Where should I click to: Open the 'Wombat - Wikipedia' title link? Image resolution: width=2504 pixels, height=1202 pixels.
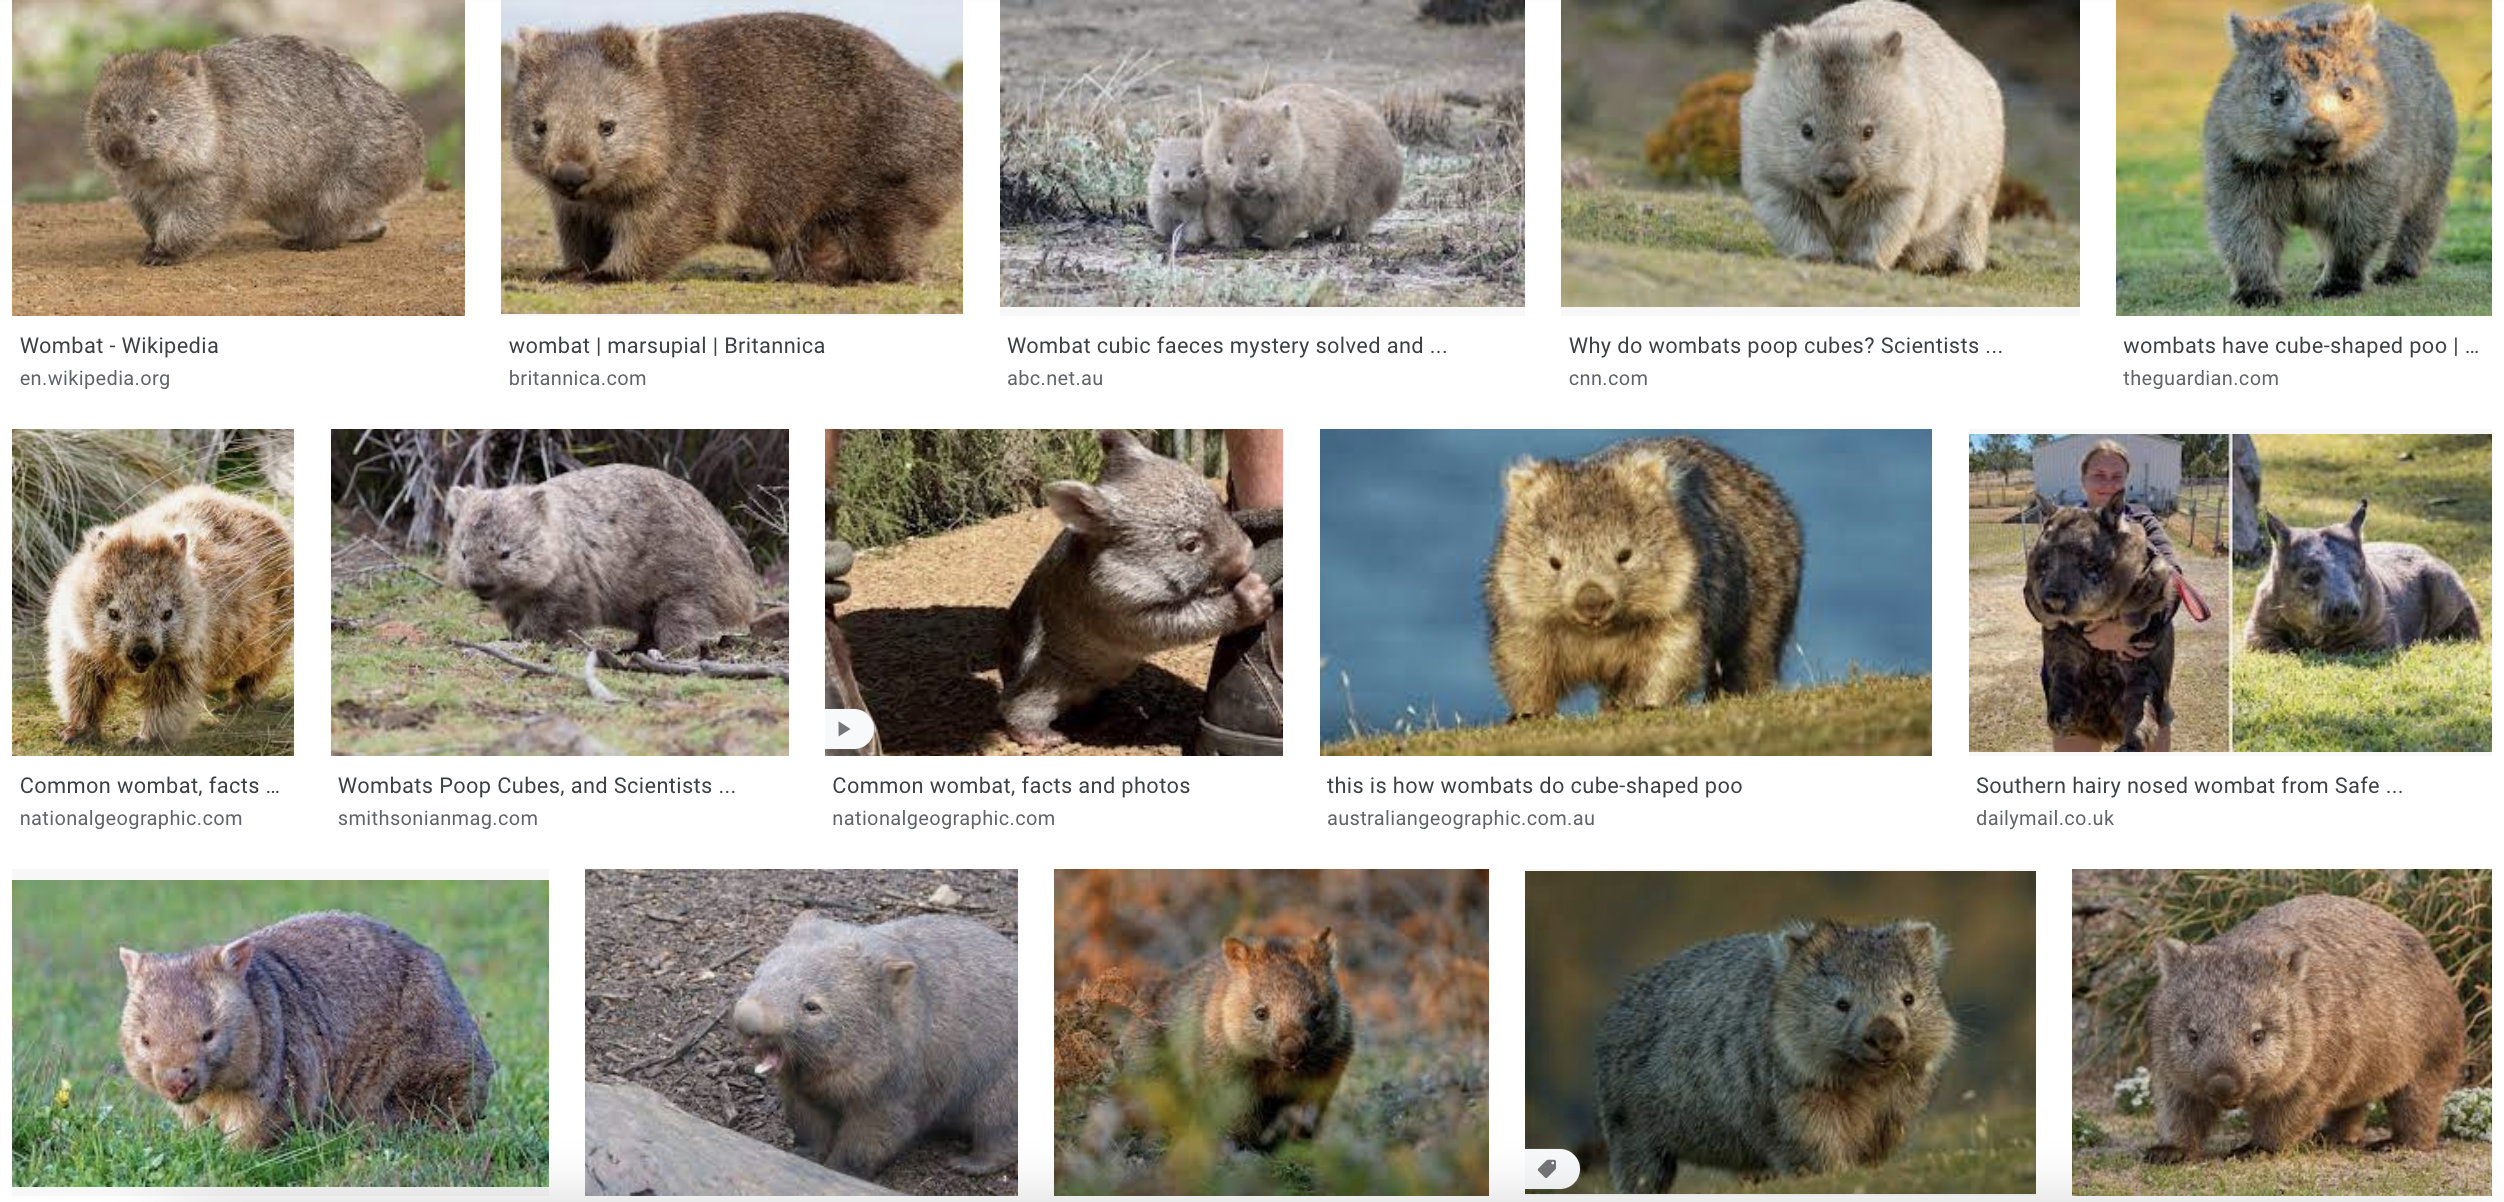click(x=119, y=346)
